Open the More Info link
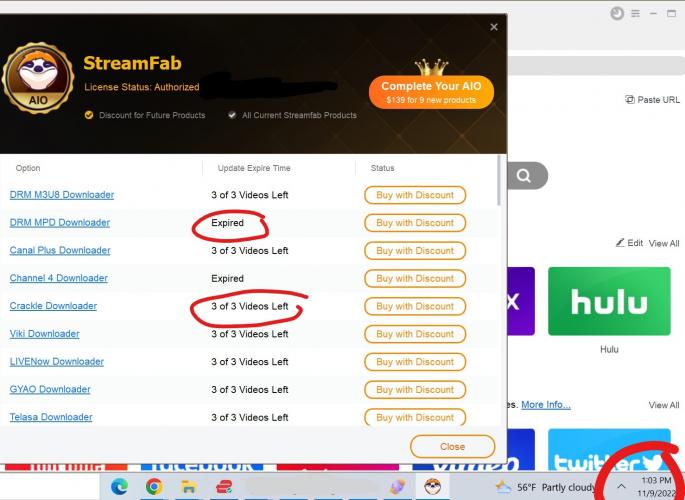Screen dimensions: 685x500 pos(546,405)
